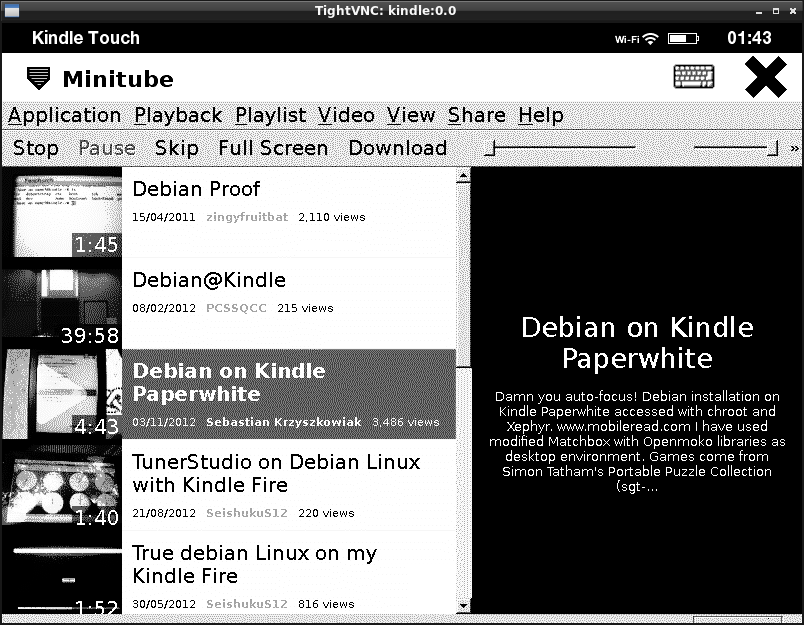Select the True debian Linux thumbnail
This screenshot has width=804, height=625.
(62, 572)
